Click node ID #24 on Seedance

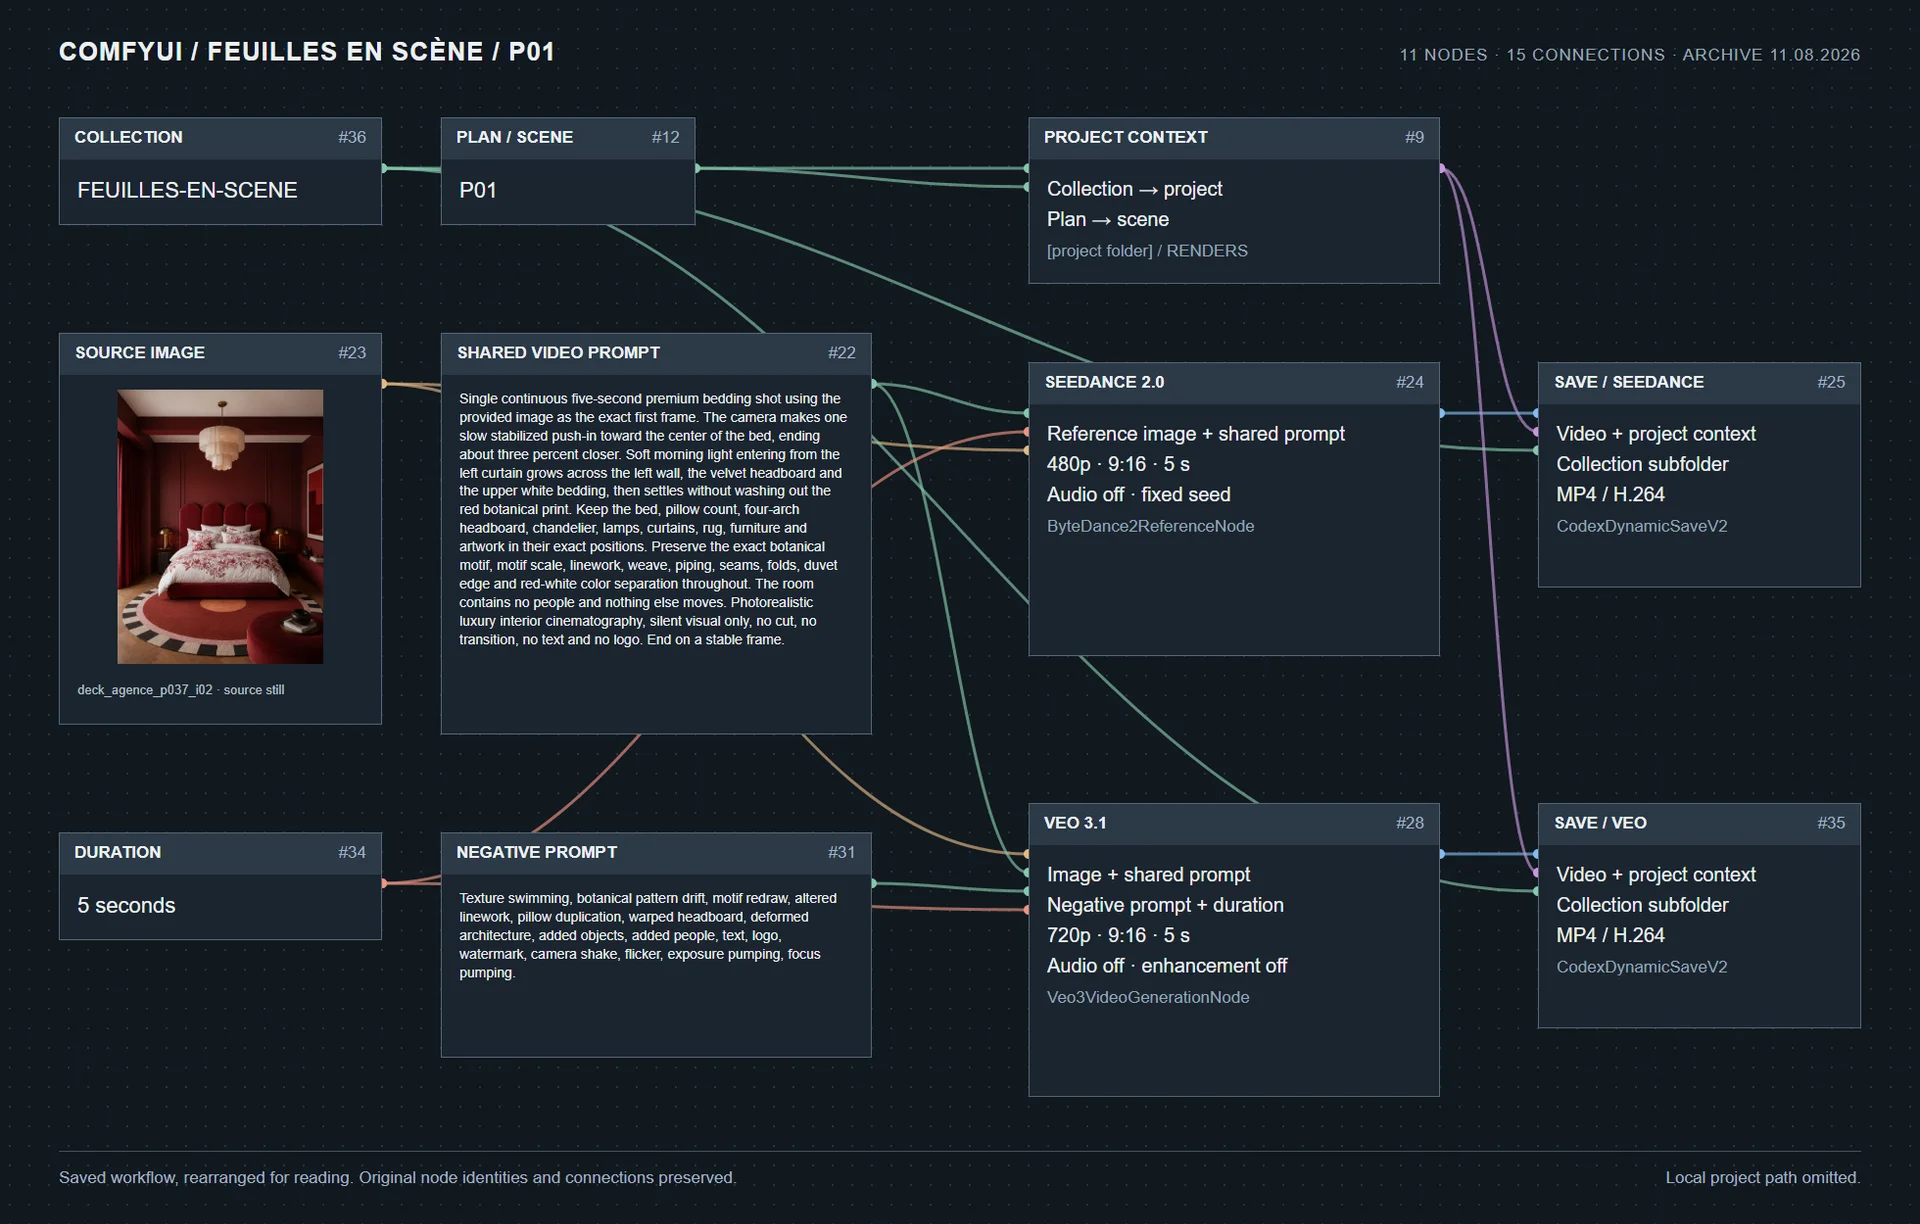click(x=1410, y=382)
